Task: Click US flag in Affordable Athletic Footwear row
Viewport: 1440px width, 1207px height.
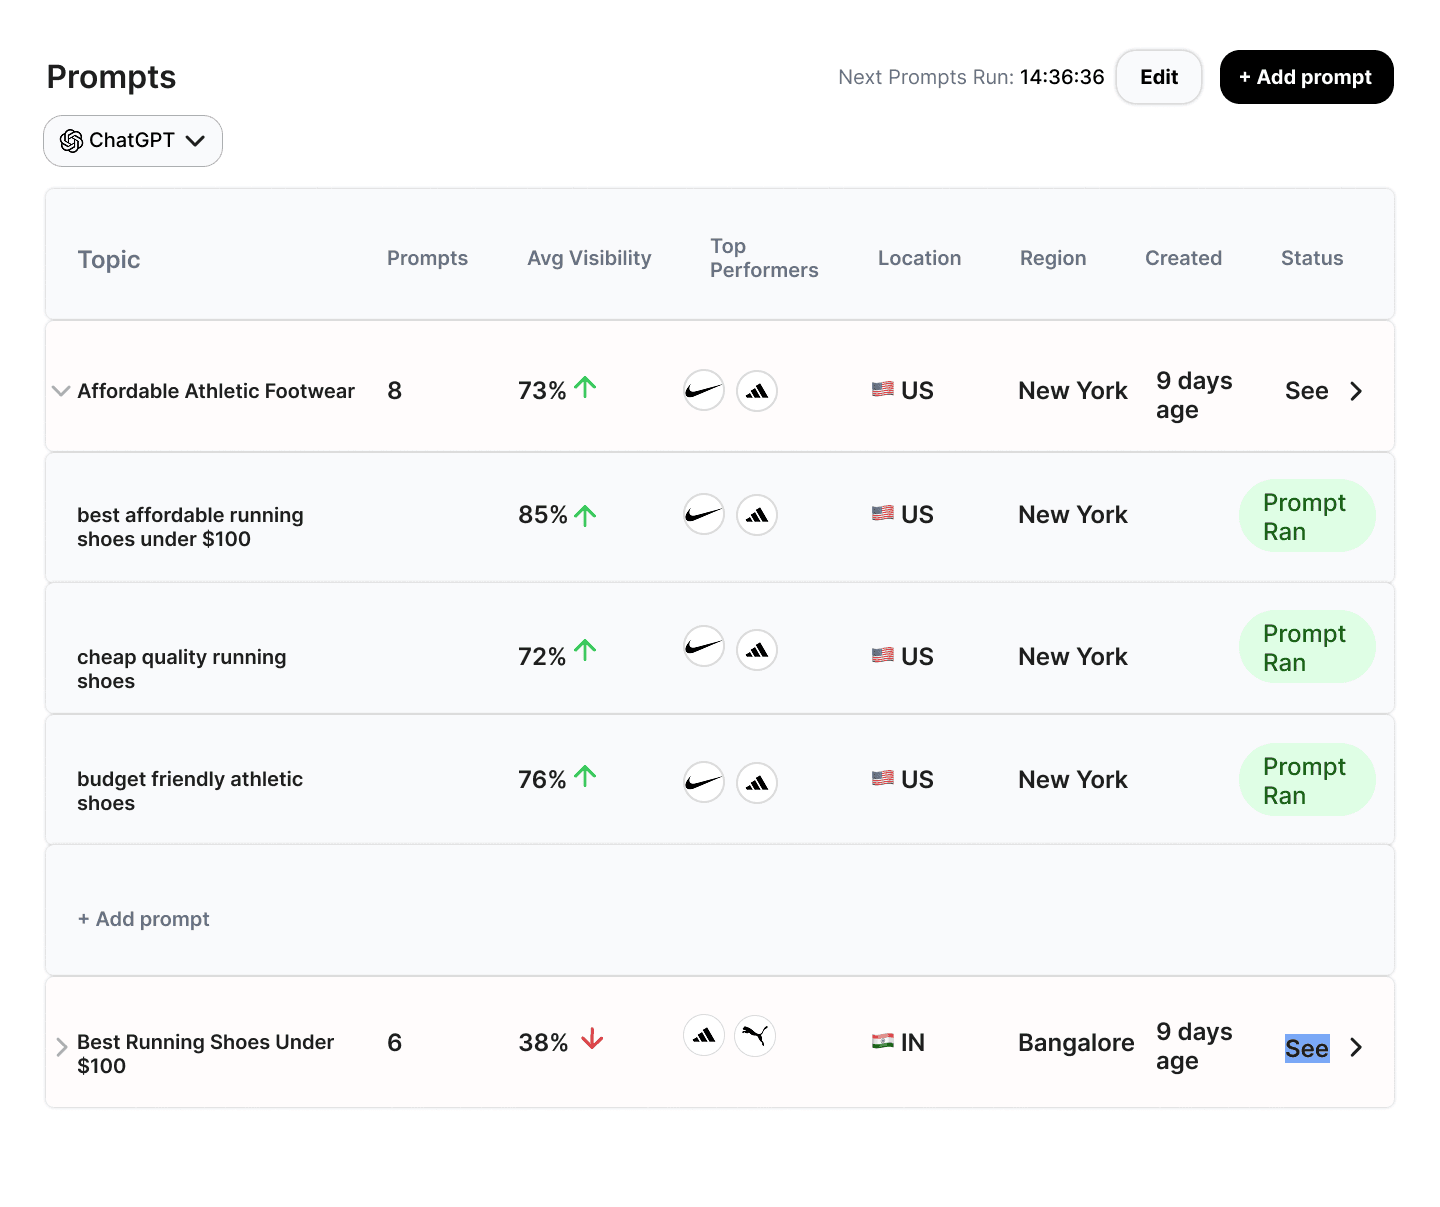Action: 883,389
